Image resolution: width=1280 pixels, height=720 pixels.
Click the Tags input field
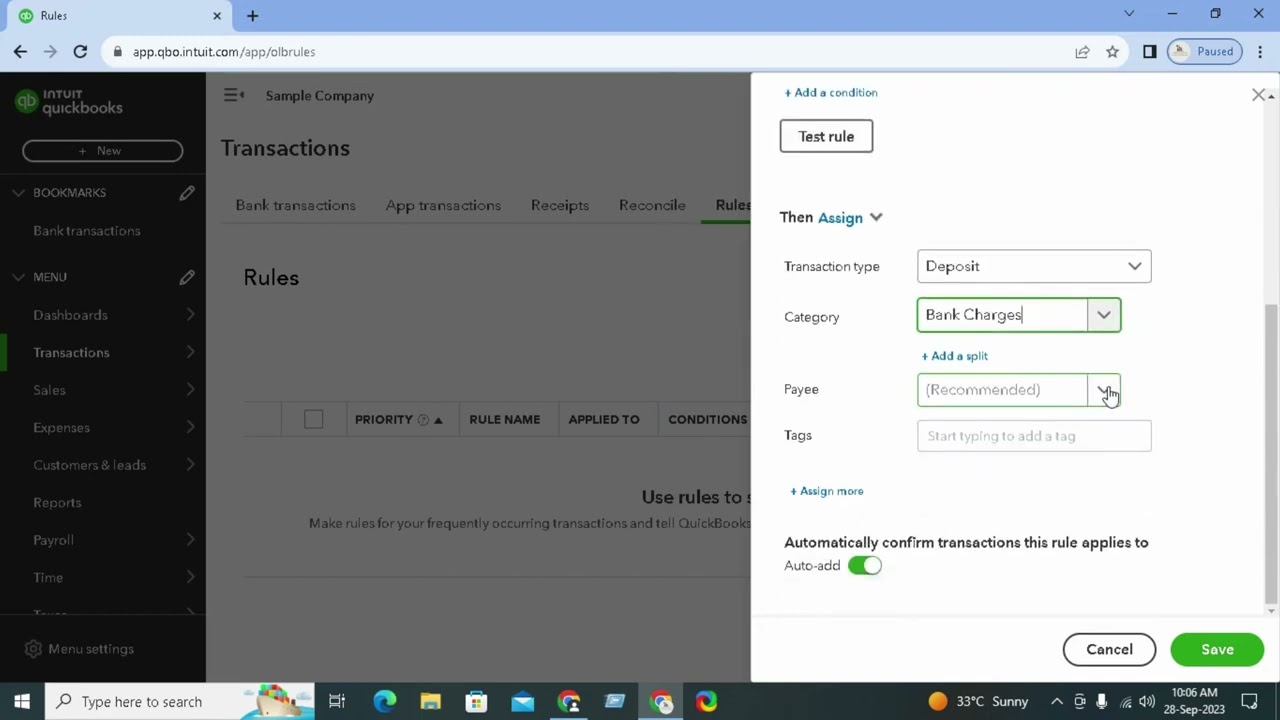coord(1034,436)
